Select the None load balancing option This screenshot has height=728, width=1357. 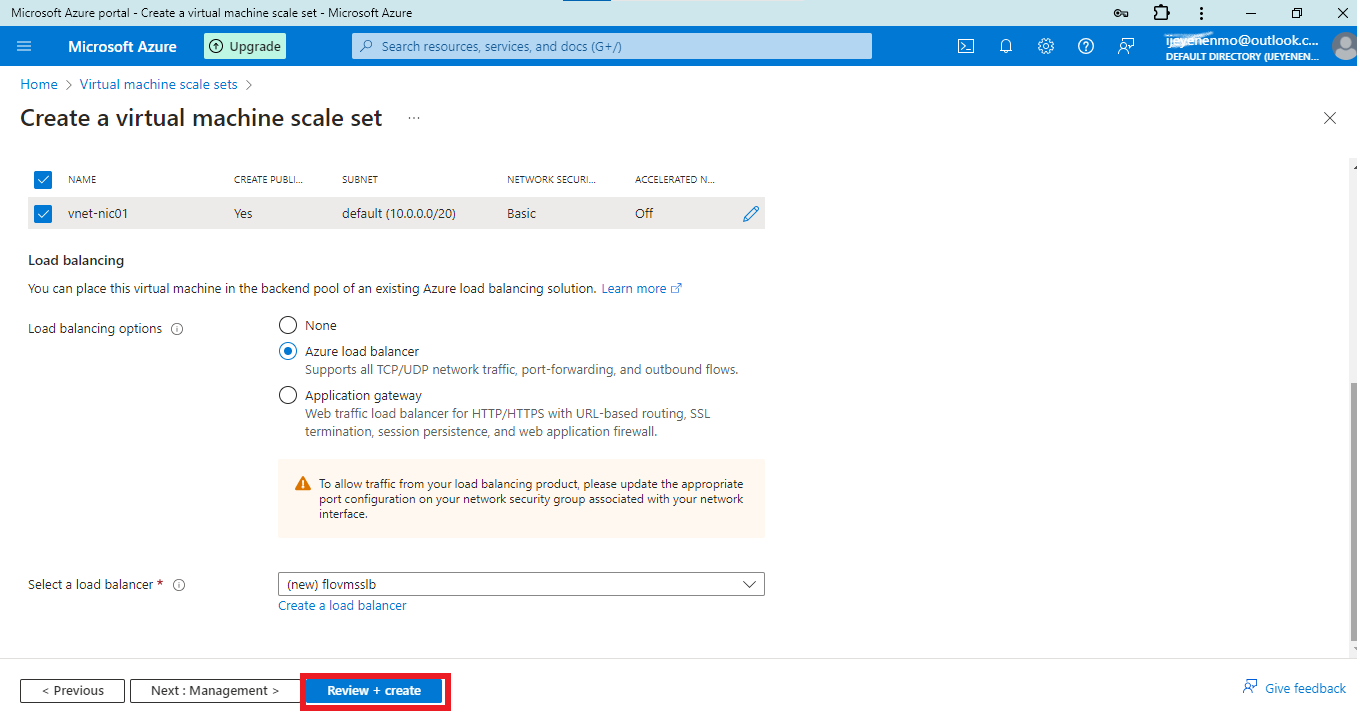pos(288,325)
